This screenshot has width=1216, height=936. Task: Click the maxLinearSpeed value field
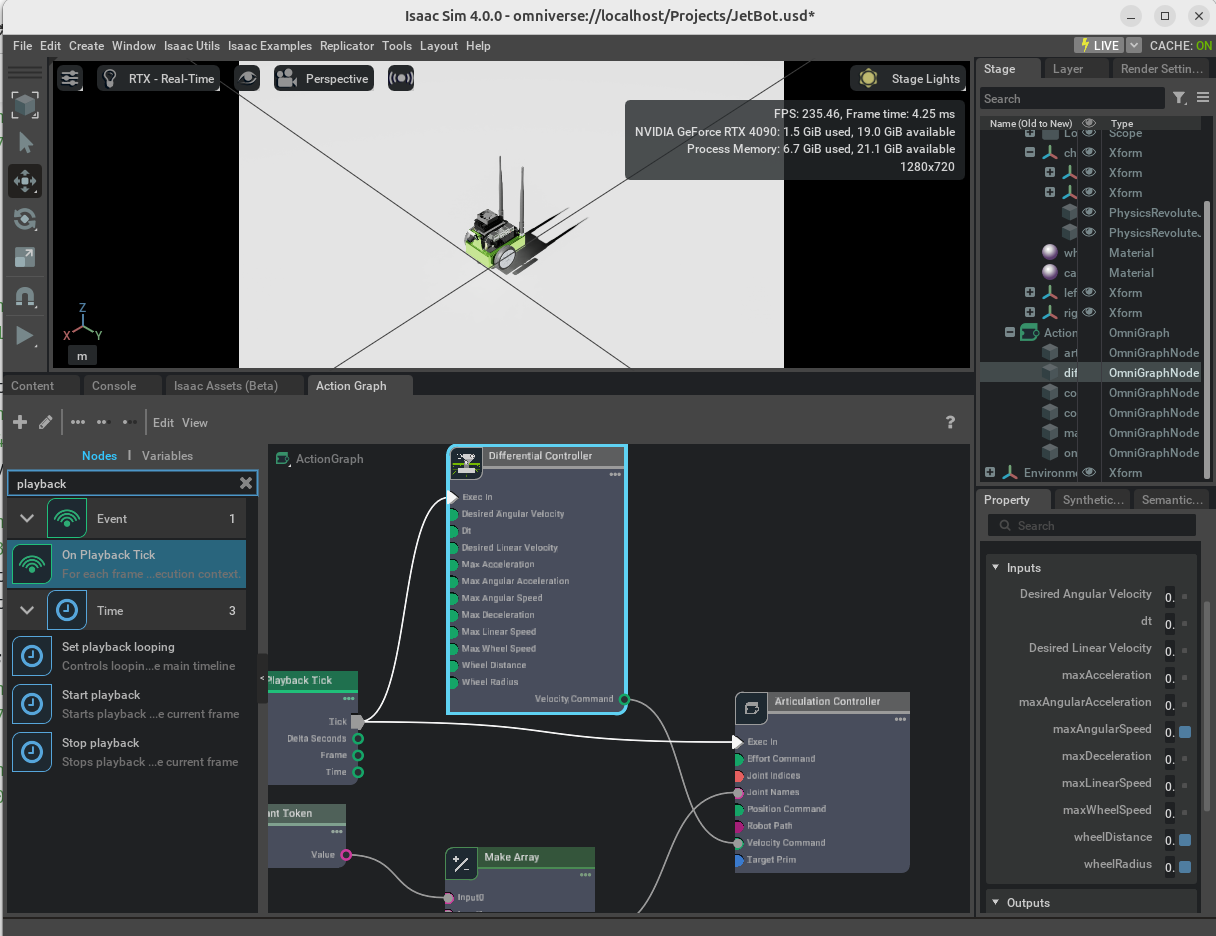(x=1169, y=786)
